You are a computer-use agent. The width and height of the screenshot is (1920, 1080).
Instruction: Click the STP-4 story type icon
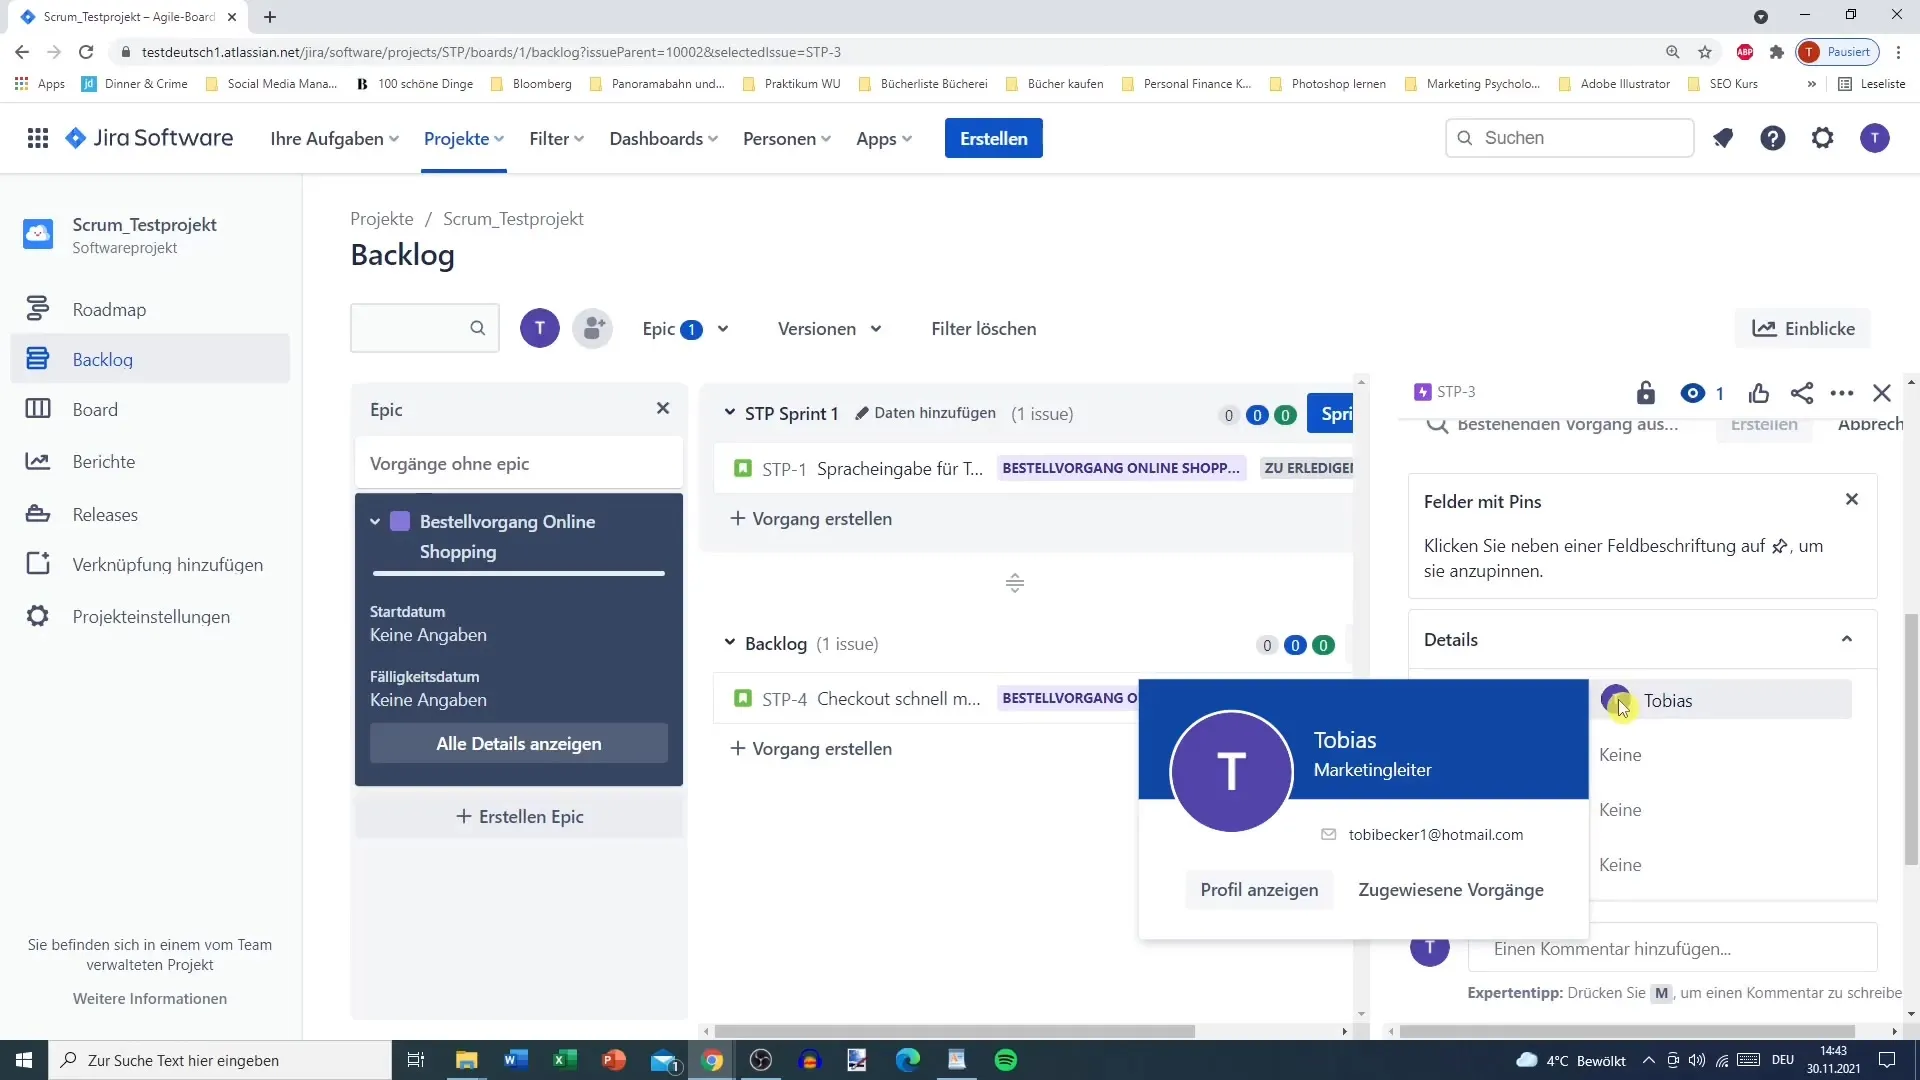pyautogui.click(x=743, y=698)
